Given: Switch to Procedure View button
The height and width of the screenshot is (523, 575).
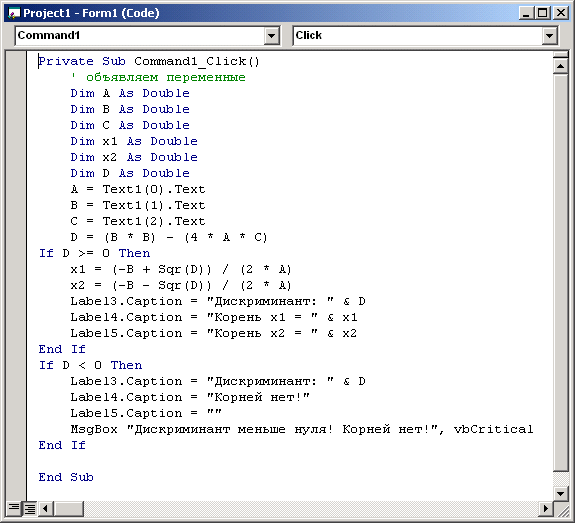Looking at the screenshot, I should pyautogui.click(x=14, y=508).
